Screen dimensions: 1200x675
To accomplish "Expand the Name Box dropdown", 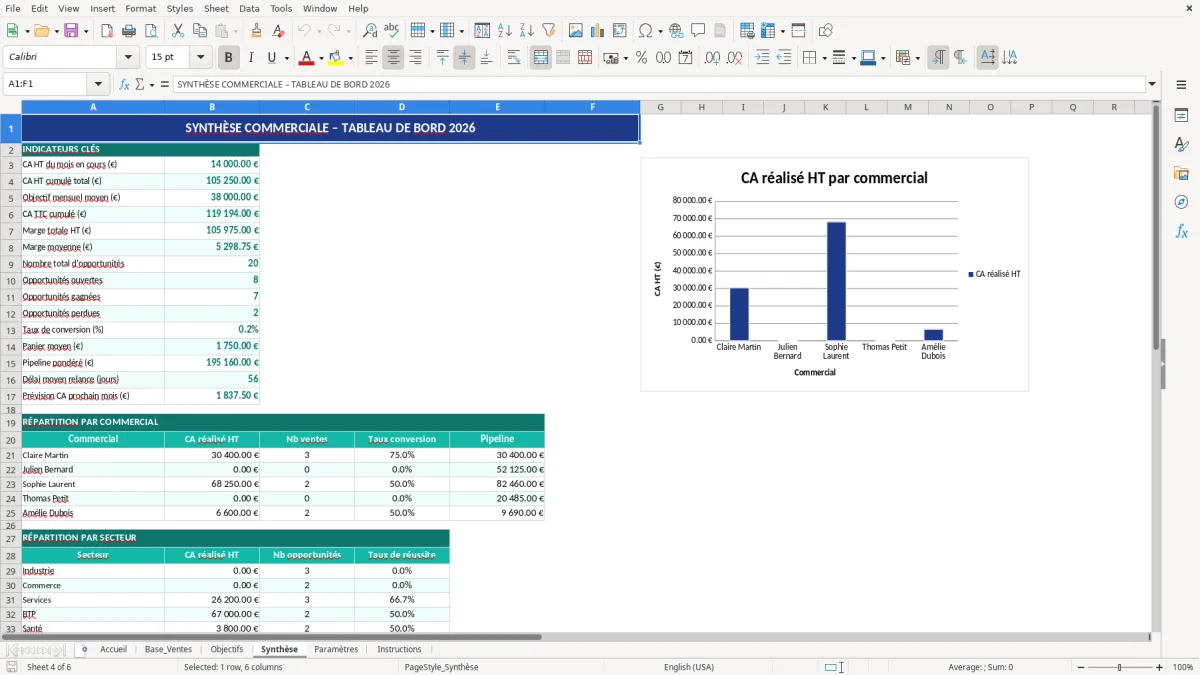I will tap(98, 85).
